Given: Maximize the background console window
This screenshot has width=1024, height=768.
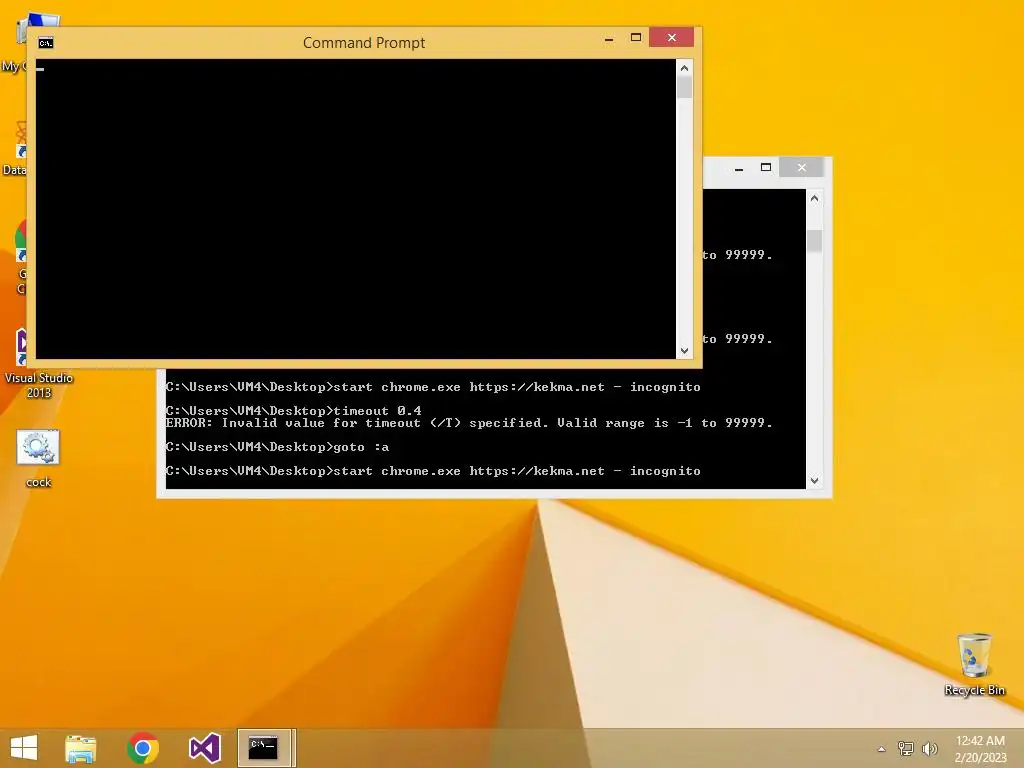Looking at the screenshot, I should click(766, 168).
